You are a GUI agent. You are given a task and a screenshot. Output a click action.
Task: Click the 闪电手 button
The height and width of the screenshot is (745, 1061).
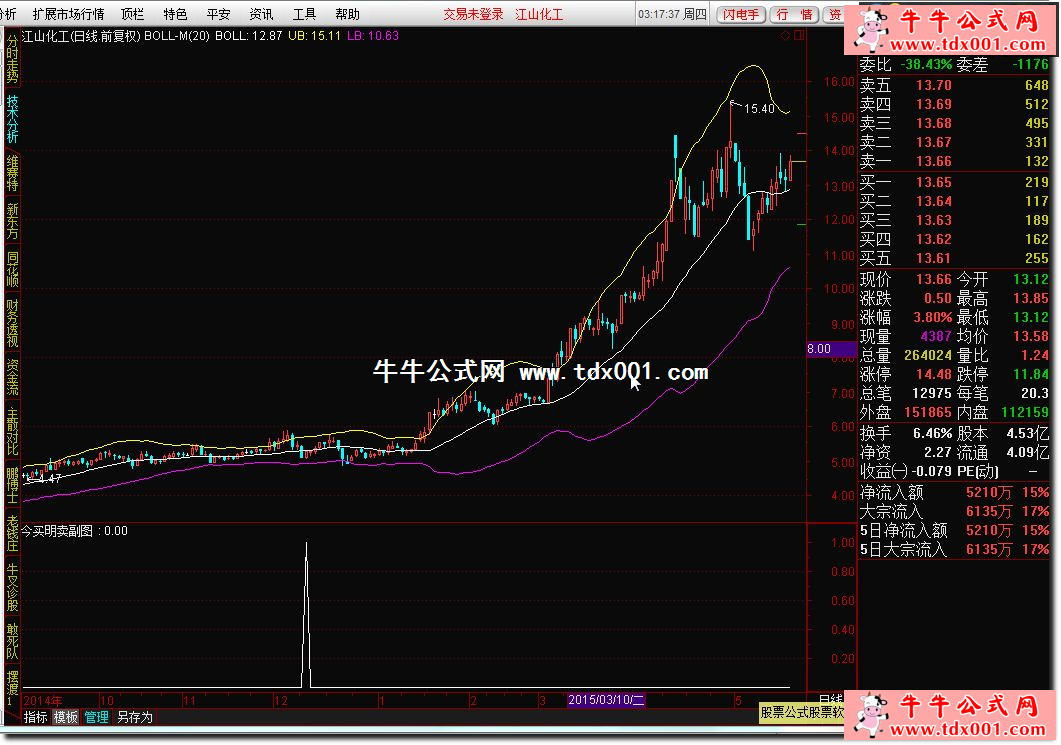[x=742, y=14]
